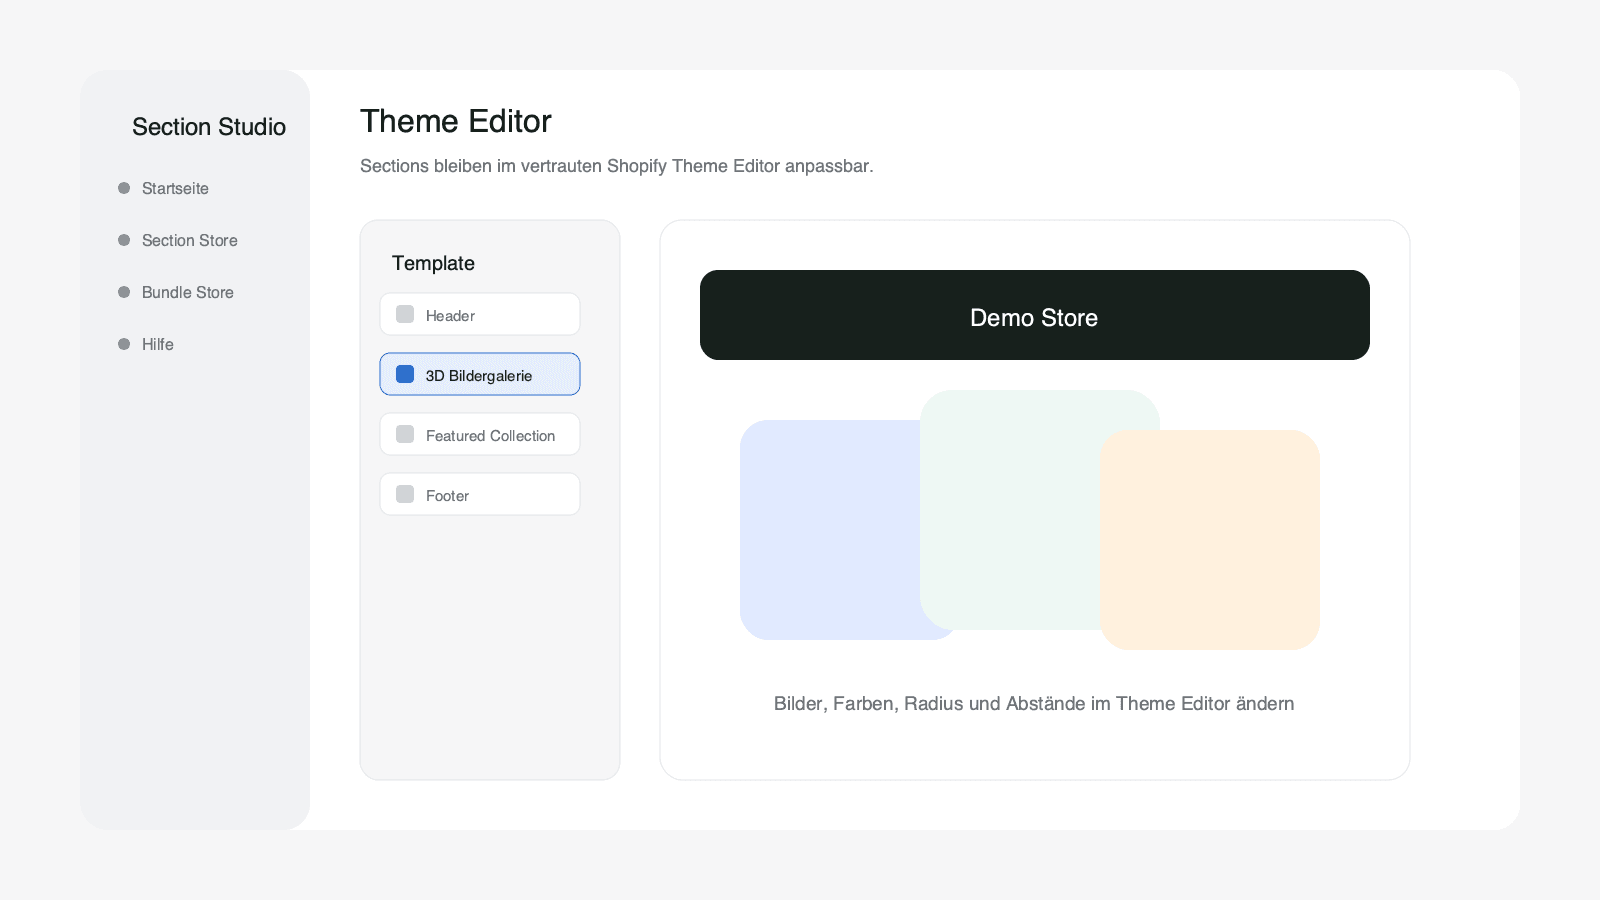The width and height of the screenshot is (1600, 900).
Task: Click the 'Sections bleiben im vertrauten' subtitle
Action: coord(617,166)
